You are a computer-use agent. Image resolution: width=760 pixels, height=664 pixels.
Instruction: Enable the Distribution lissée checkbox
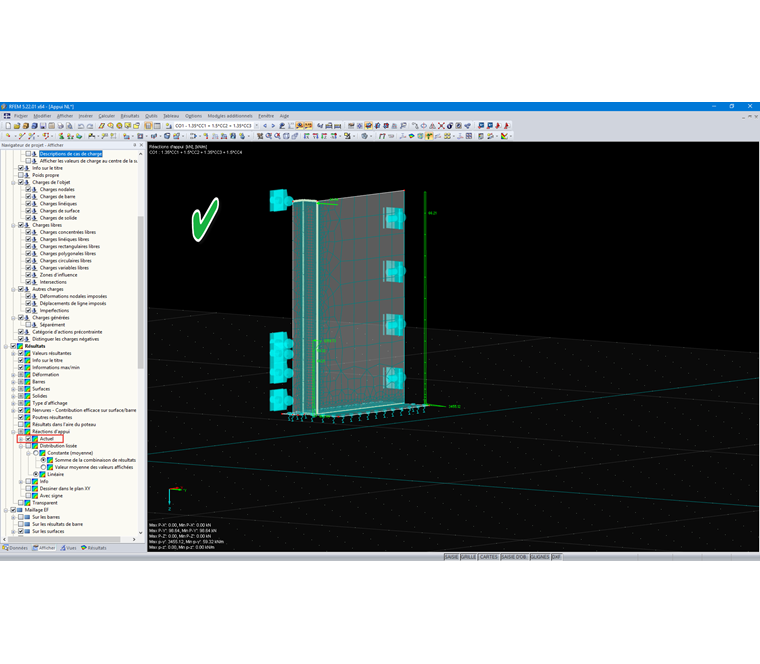point(28,446)
